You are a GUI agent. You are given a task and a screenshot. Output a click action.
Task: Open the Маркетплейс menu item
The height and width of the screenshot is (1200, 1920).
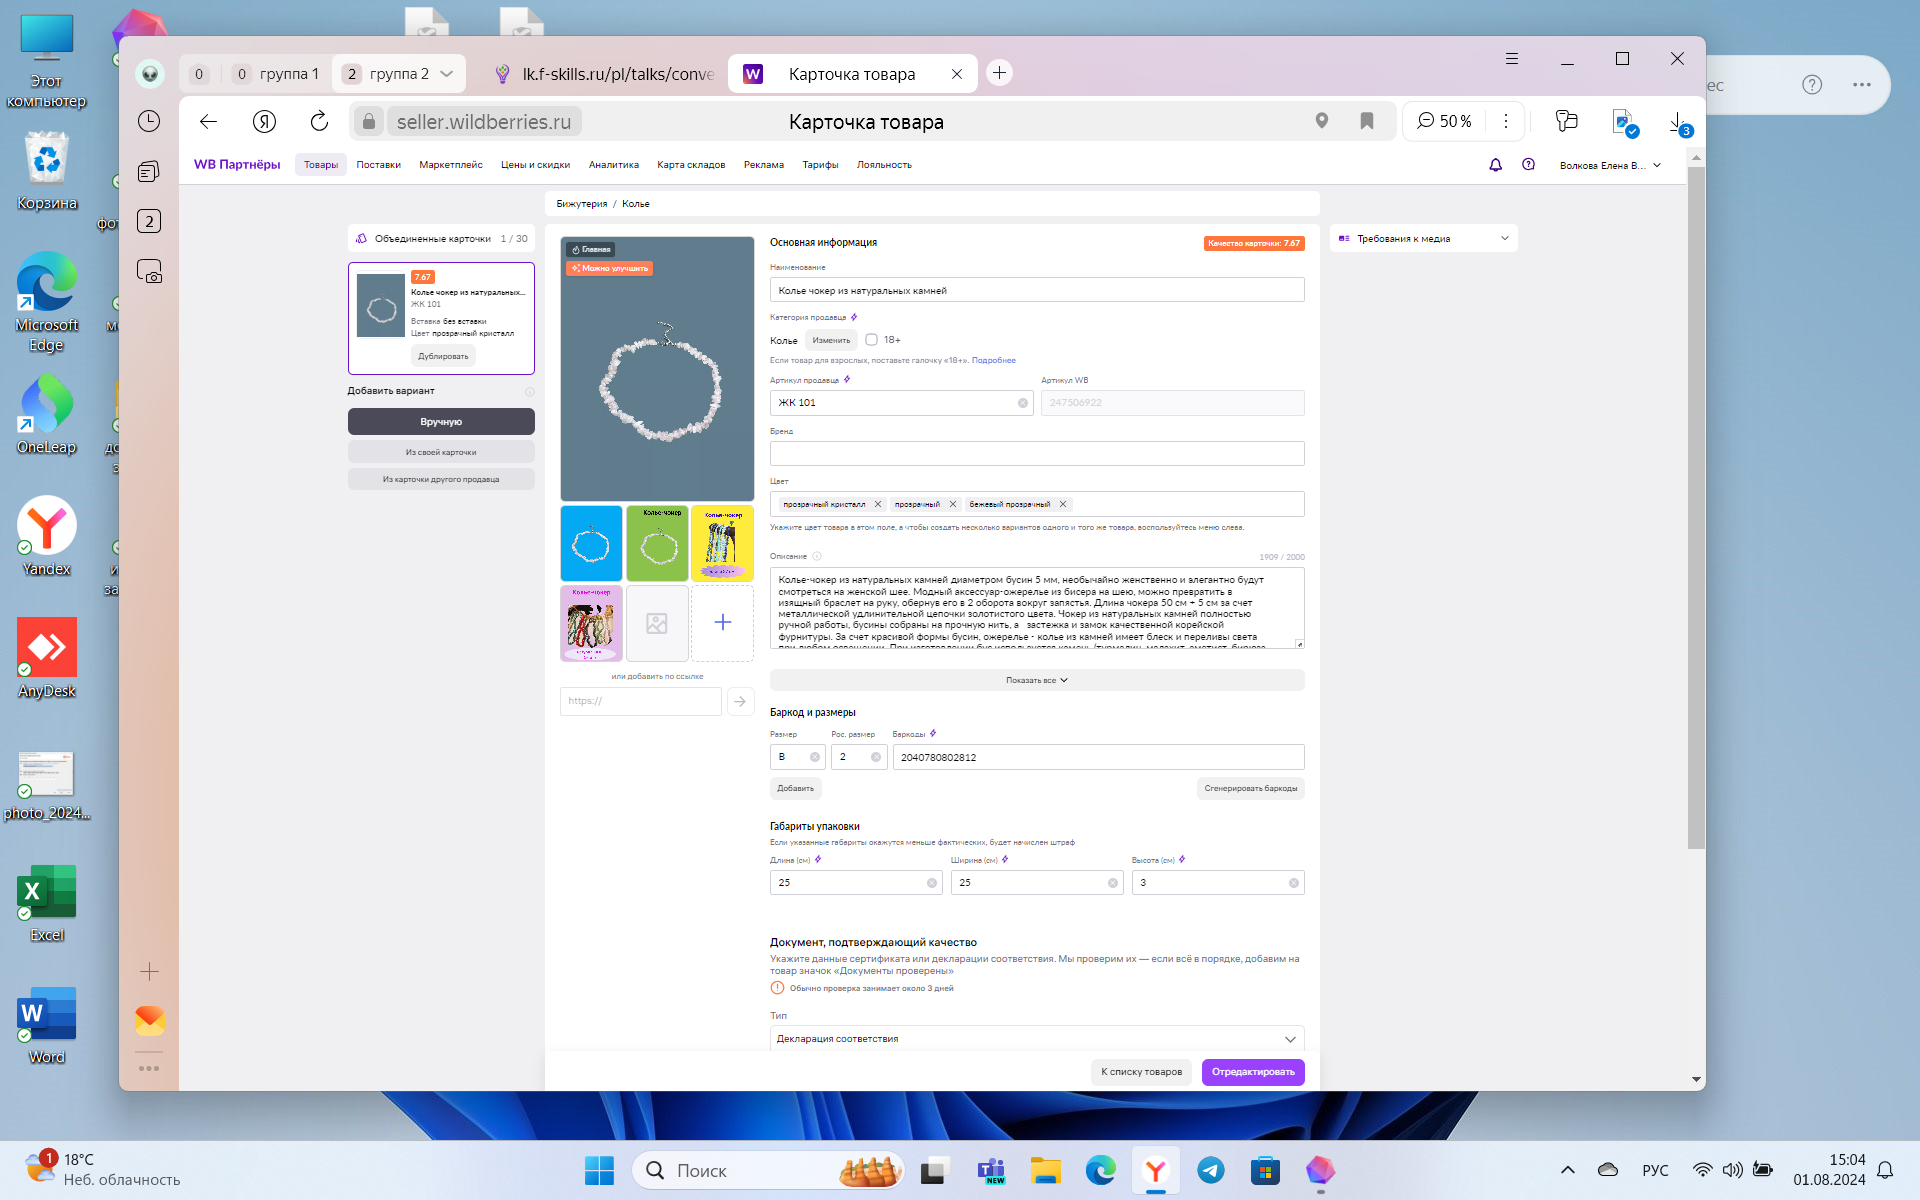[451, 165]
